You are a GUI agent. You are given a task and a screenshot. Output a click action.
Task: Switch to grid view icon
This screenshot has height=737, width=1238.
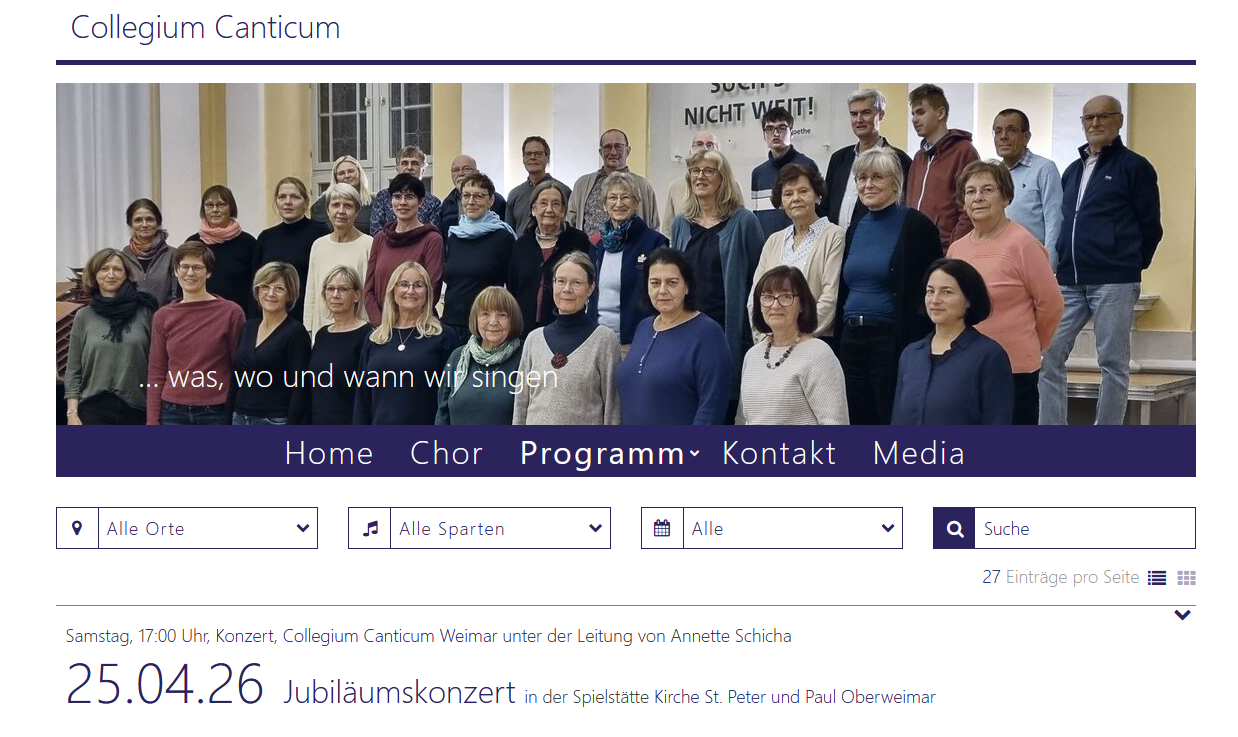click(x=1186, y=578)
